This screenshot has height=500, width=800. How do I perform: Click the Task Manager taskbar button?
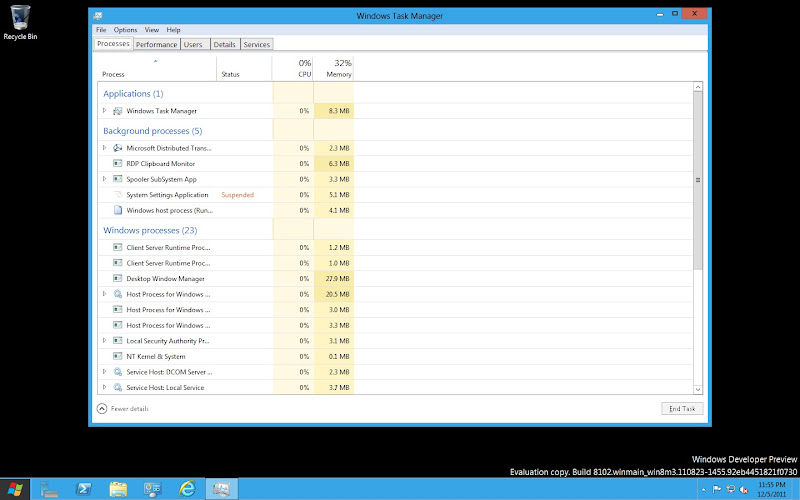(x=221, y=489)
